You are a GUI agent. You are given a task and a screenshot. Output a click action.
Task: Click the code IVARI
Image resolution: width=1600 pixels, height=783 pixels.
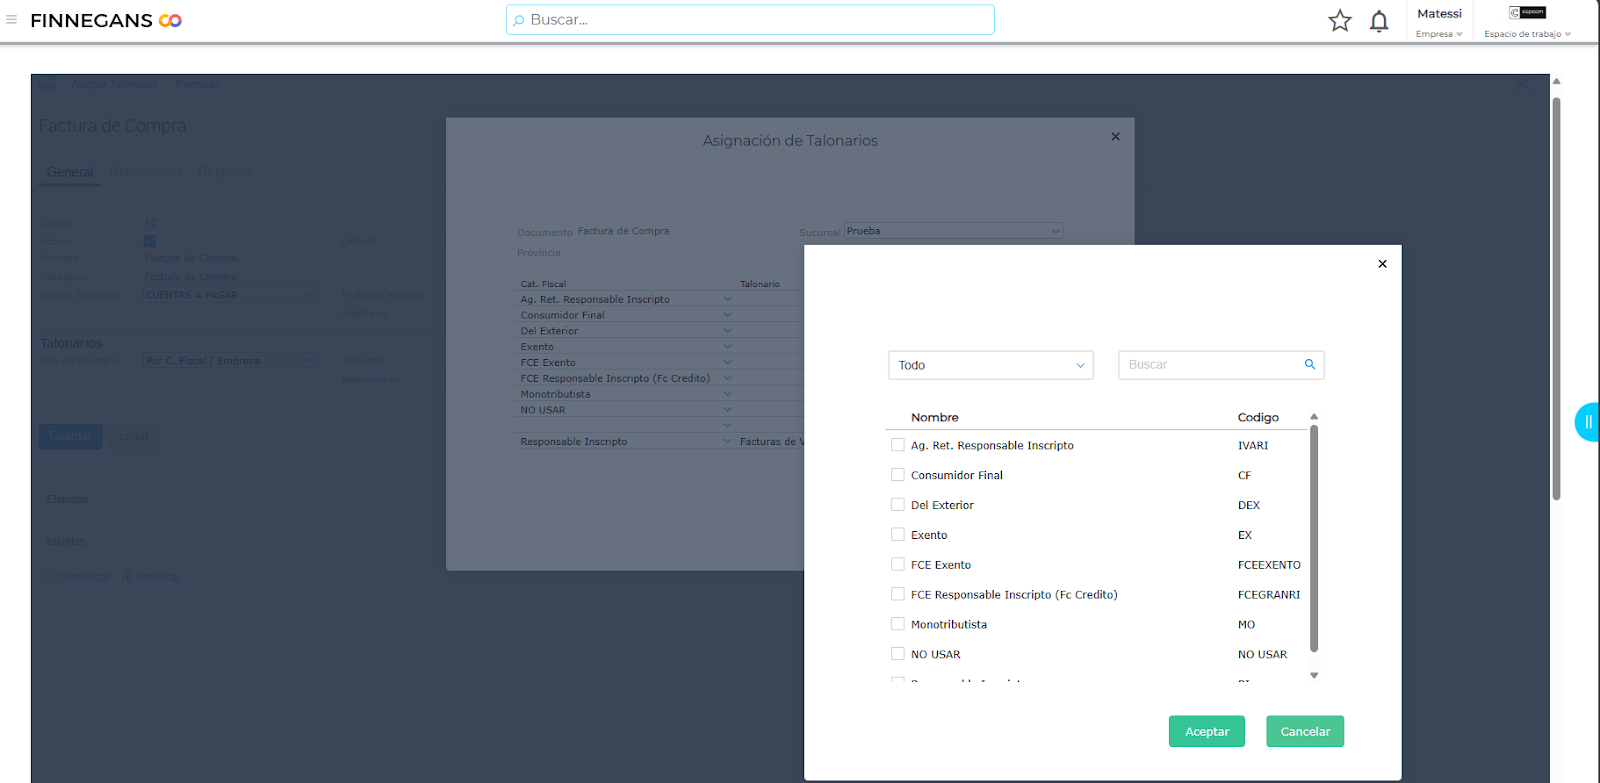(x=1253, y=446)
